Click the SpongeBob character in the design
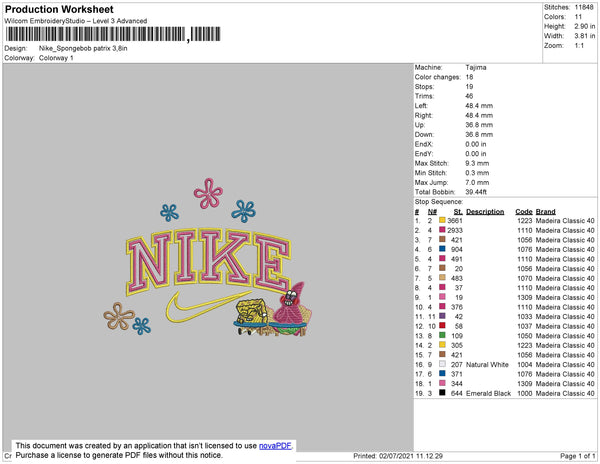The width and height of the screenshot is (600, 464). pyautogui.click(x=251, y=317)
